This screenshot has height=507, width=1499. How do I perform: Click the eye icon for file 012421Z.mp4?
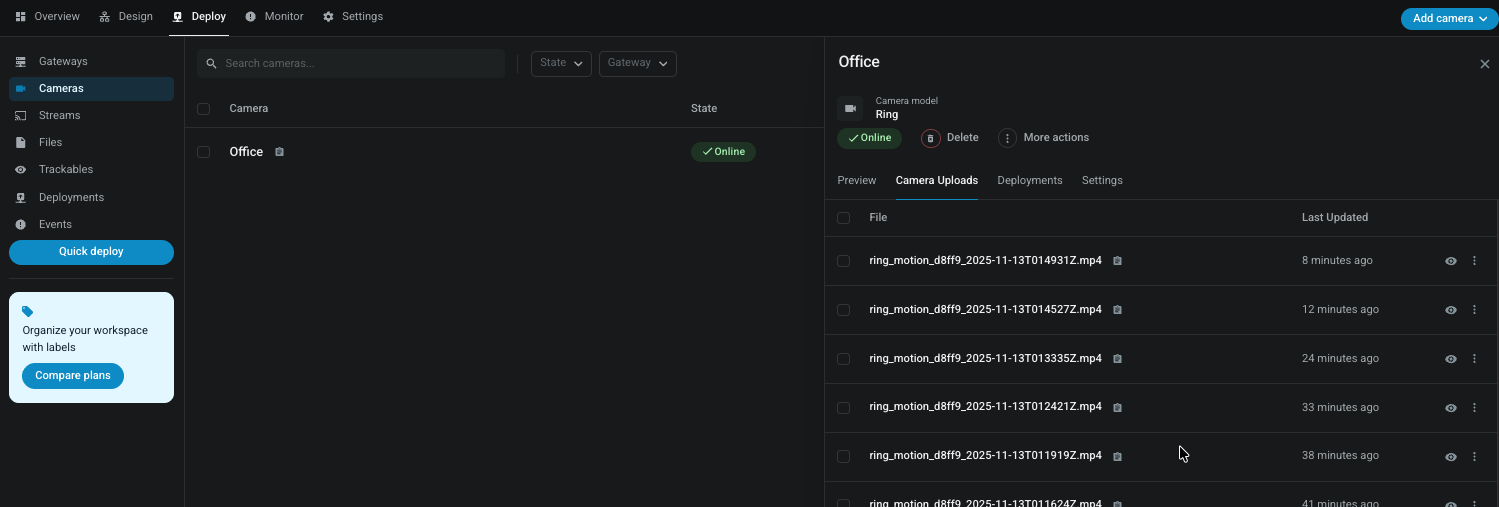(x=1451, y=408)
